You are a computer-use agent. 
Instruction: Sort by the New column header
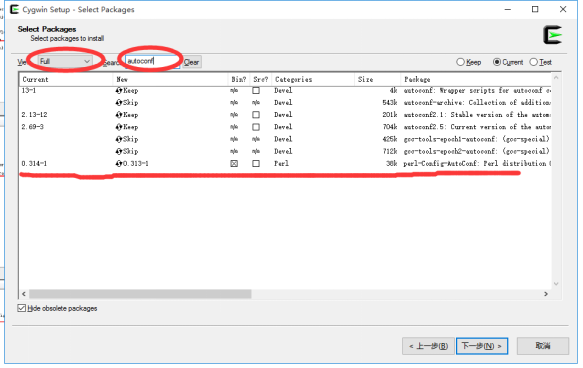tap(170, 80)
